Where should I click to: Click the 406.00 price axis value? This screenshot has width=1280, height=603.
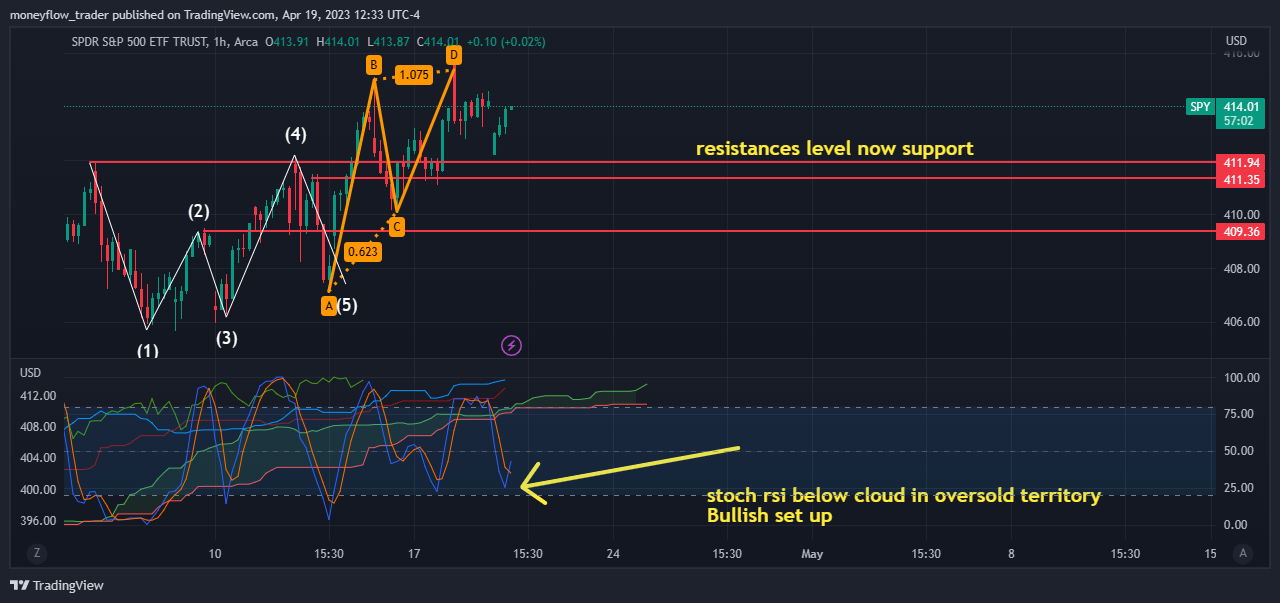point(1240,322)
